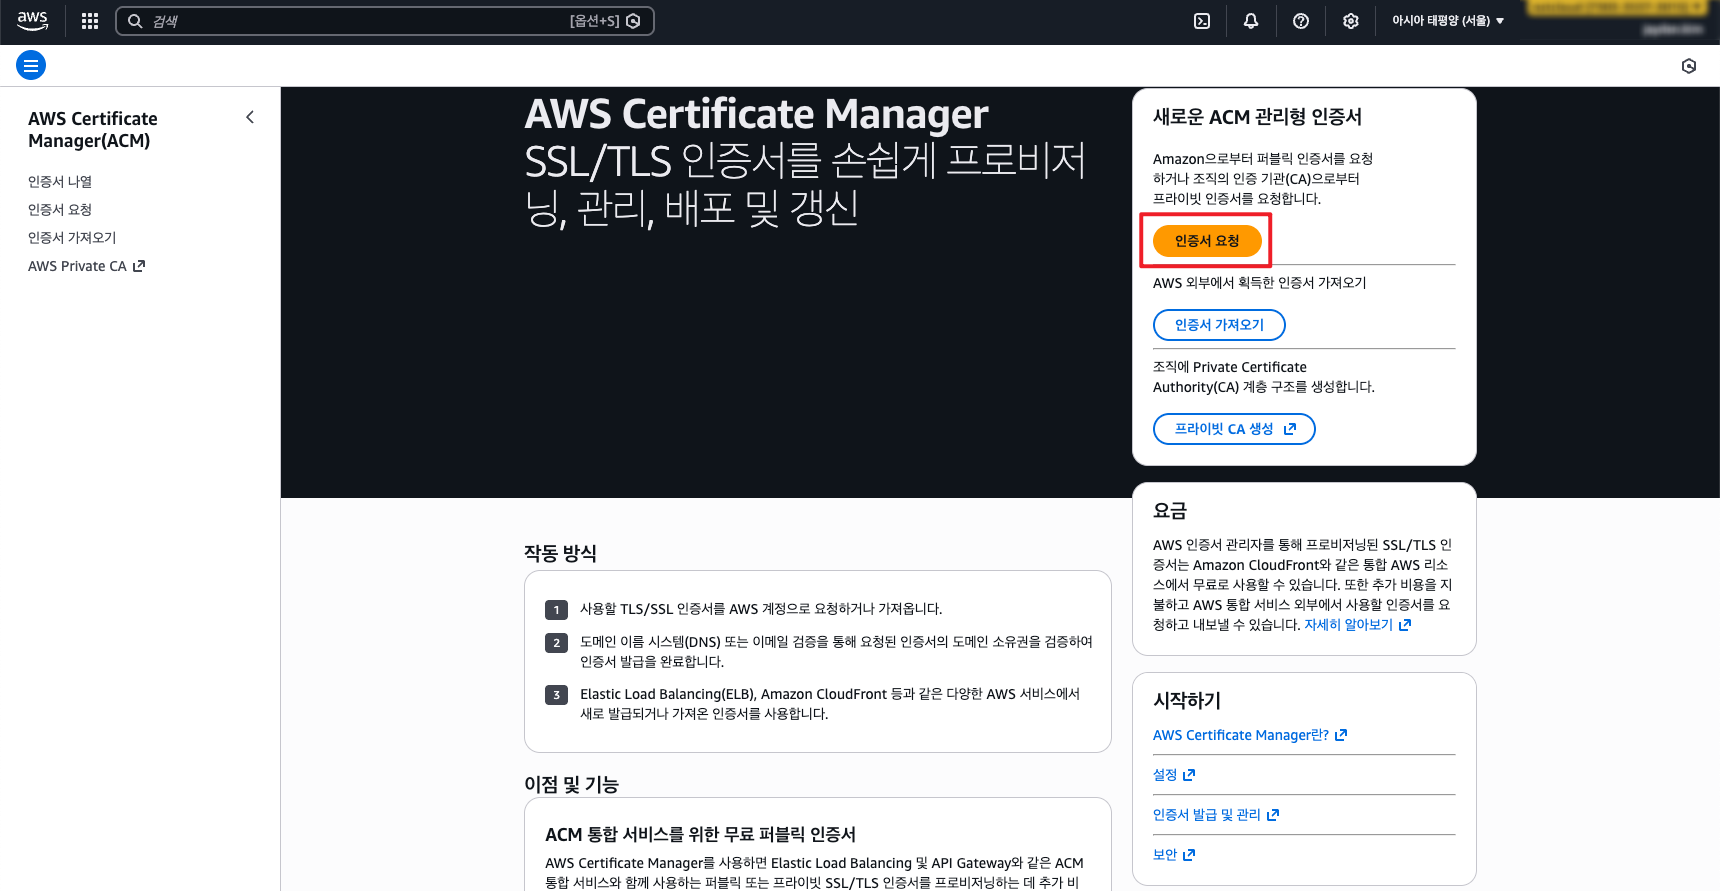
Task: Click the 이점 및 기능 section heading
Action: pyautogui.click(x=571, y=784)
